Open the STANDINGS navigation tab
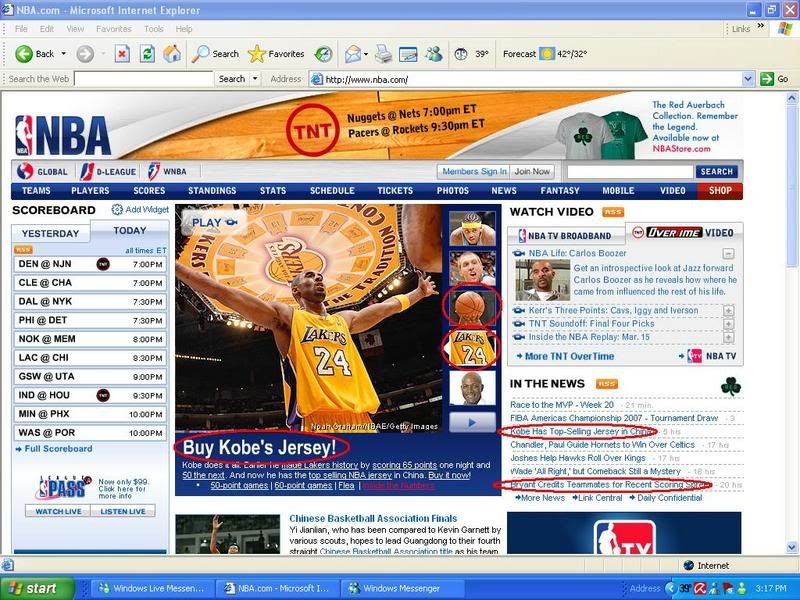Viewport: 800px width, 600px height. point(212,191)
